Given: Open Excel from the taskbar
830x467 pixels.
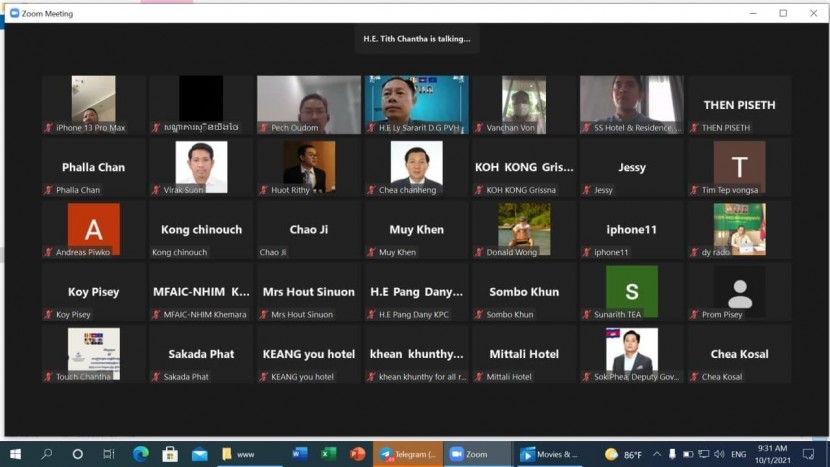Looking at the screenshot, I should [328, 454].
